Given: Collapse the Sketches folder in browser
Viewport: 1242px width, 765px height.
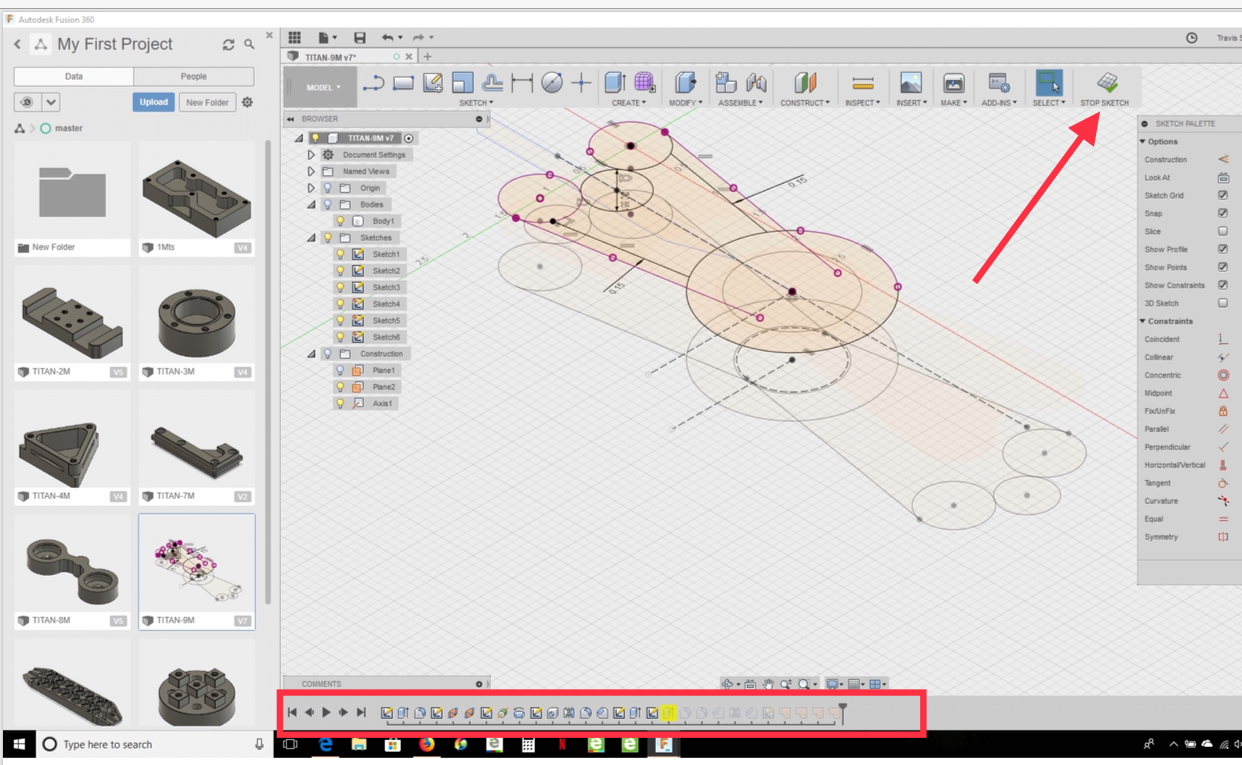Looking at the screenshot, I should pyautogui.click(x=312, y=238).
